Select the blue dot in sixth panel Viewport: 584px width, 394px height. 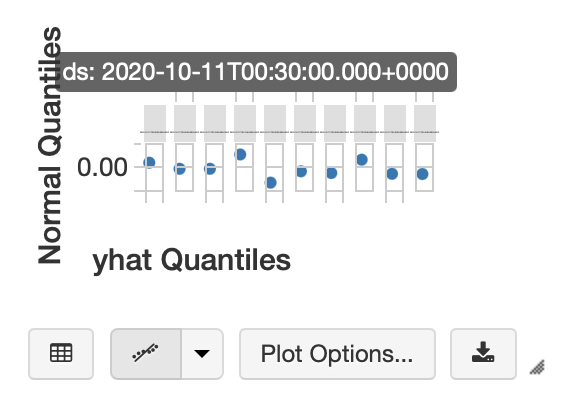(301, 171)
